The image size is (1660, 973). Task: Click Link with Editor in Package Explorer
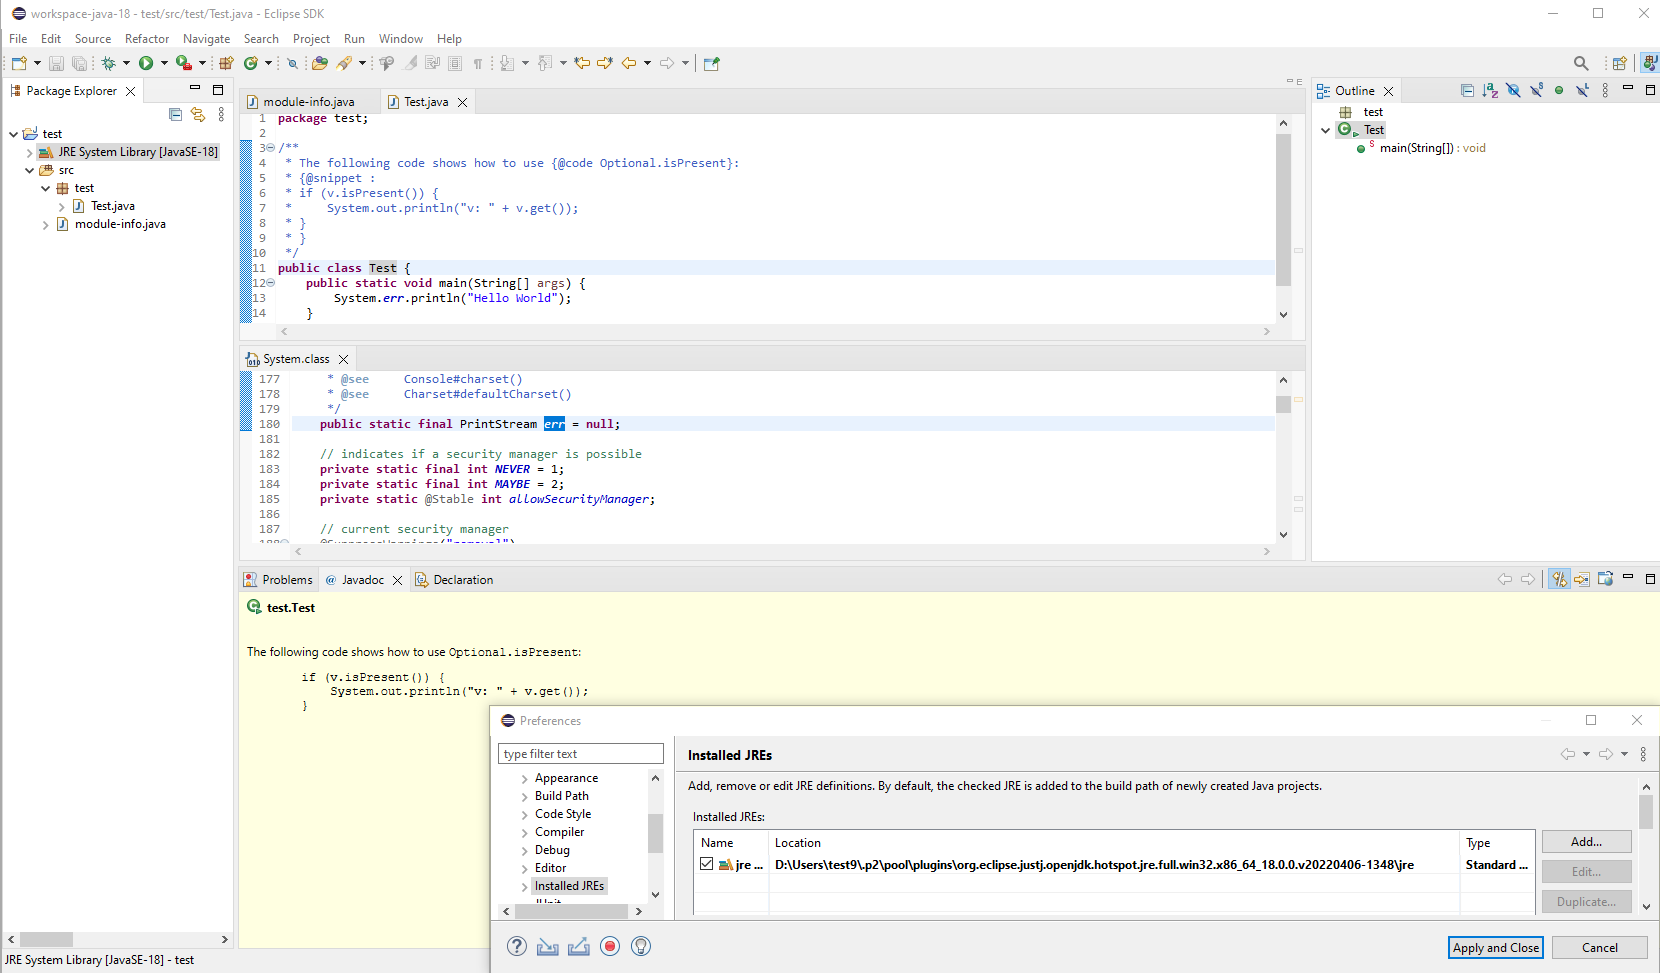point(198,115)
